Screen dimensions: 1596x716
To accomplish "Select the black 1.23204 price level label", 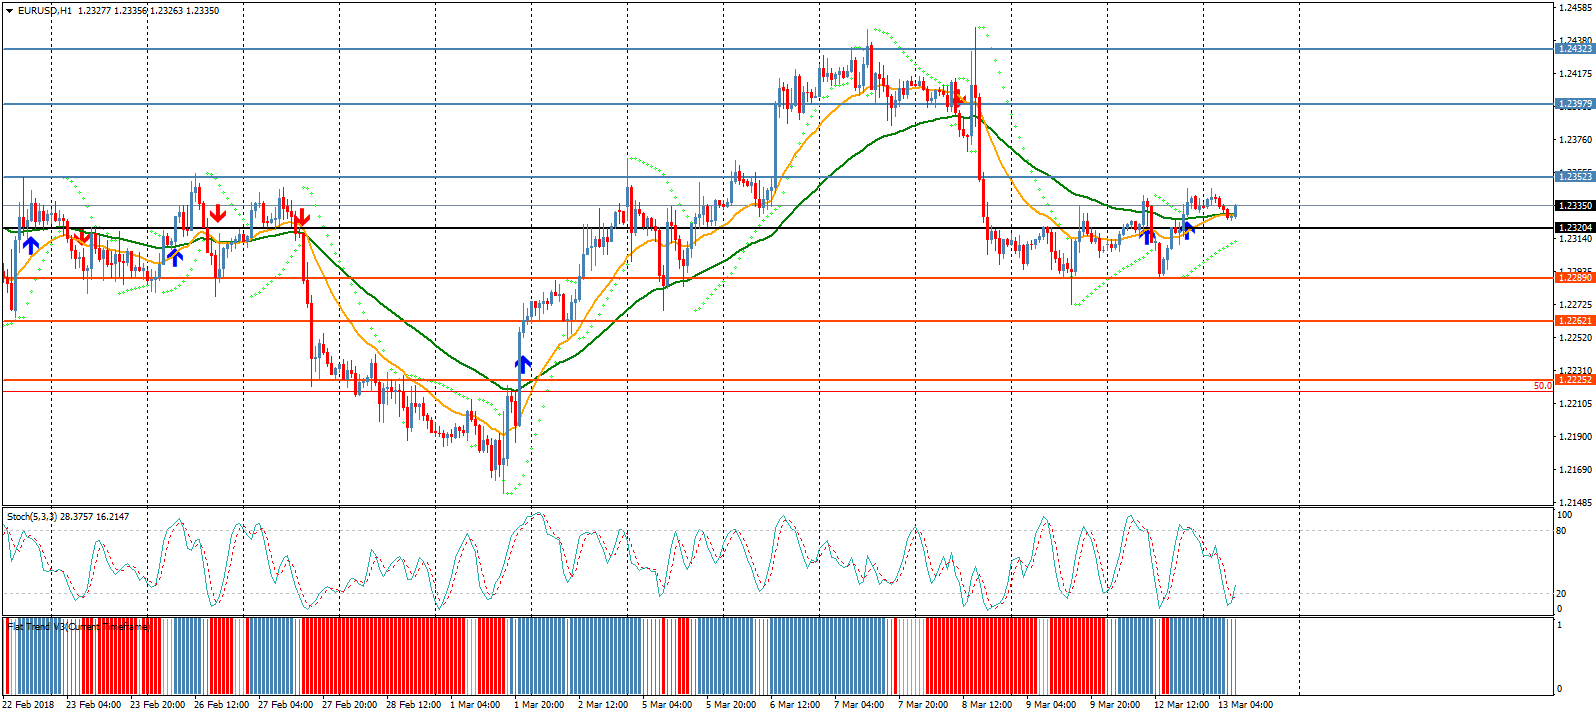I will 1574,228.
